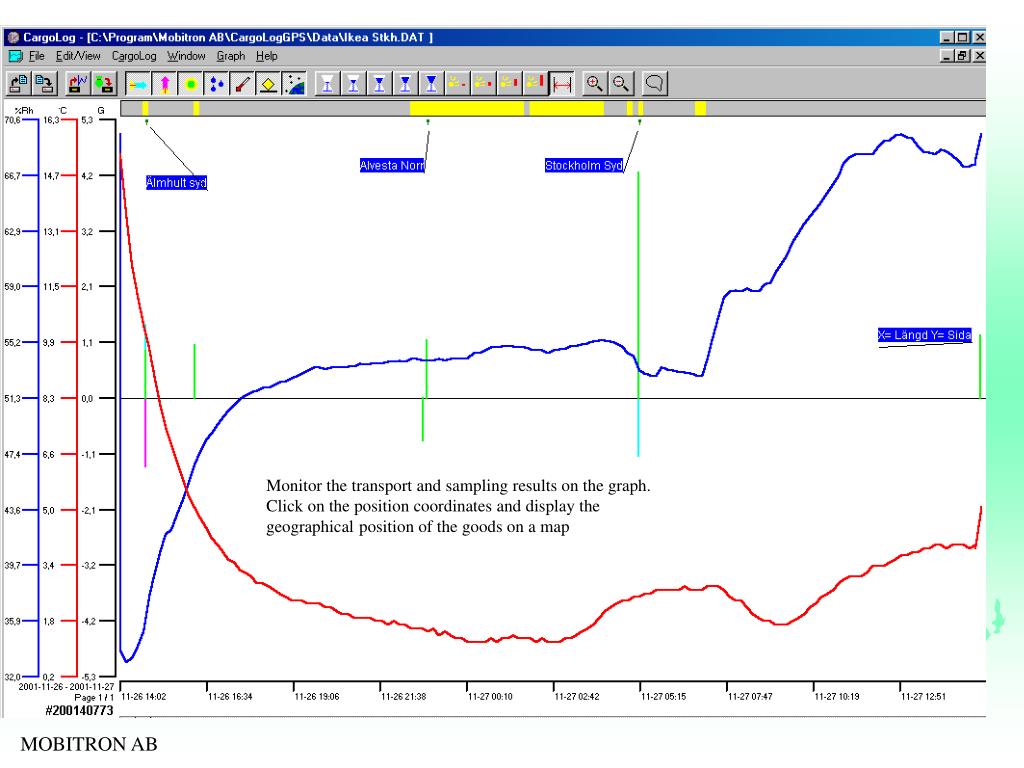This screenshot has height=768, width=1024.
Task: Click the Älmhult syd position label
Action: pos(176,183)
